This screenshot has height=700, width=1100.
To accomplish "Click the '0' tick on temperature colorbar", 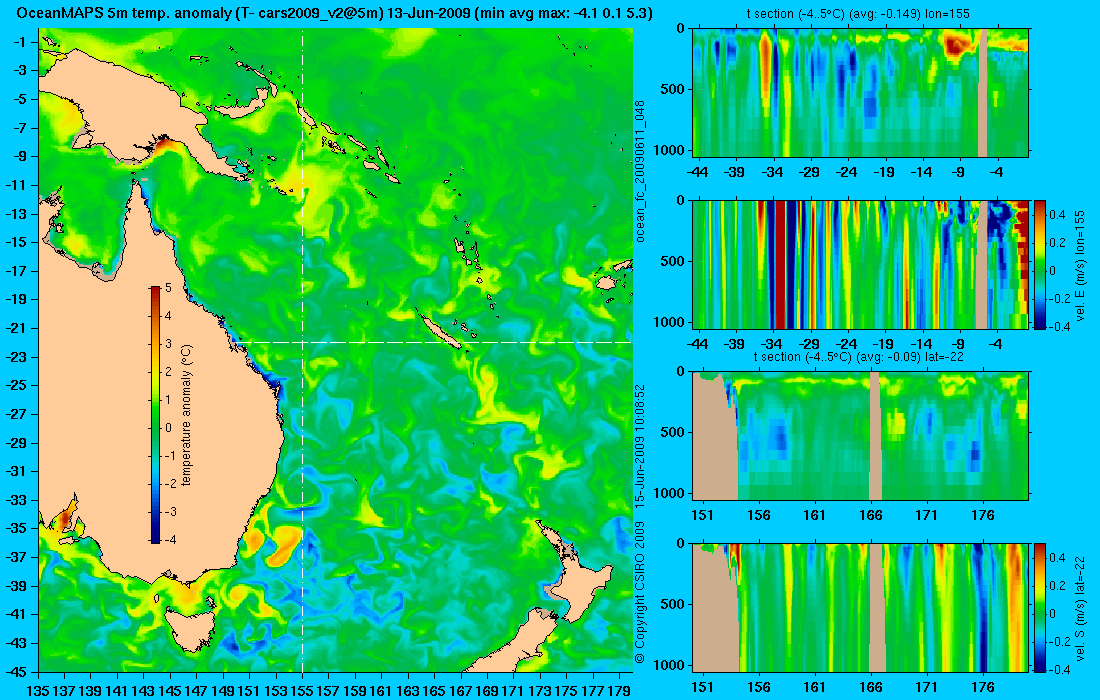I will click(168, 428).
